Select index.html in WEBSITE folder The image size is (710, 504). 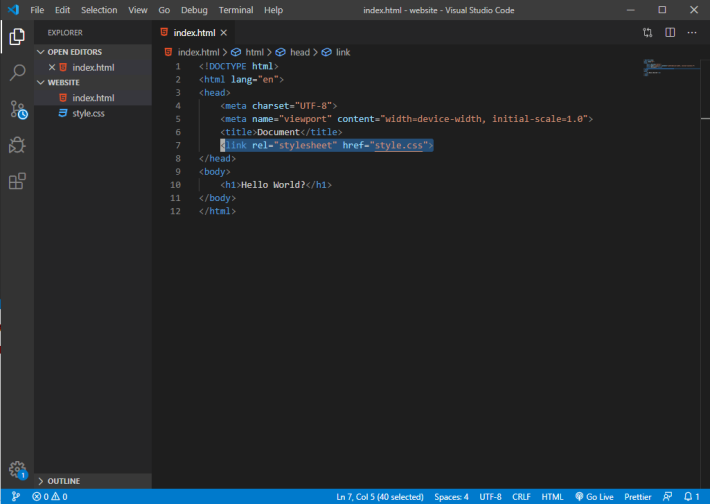(x=93, y=98)
